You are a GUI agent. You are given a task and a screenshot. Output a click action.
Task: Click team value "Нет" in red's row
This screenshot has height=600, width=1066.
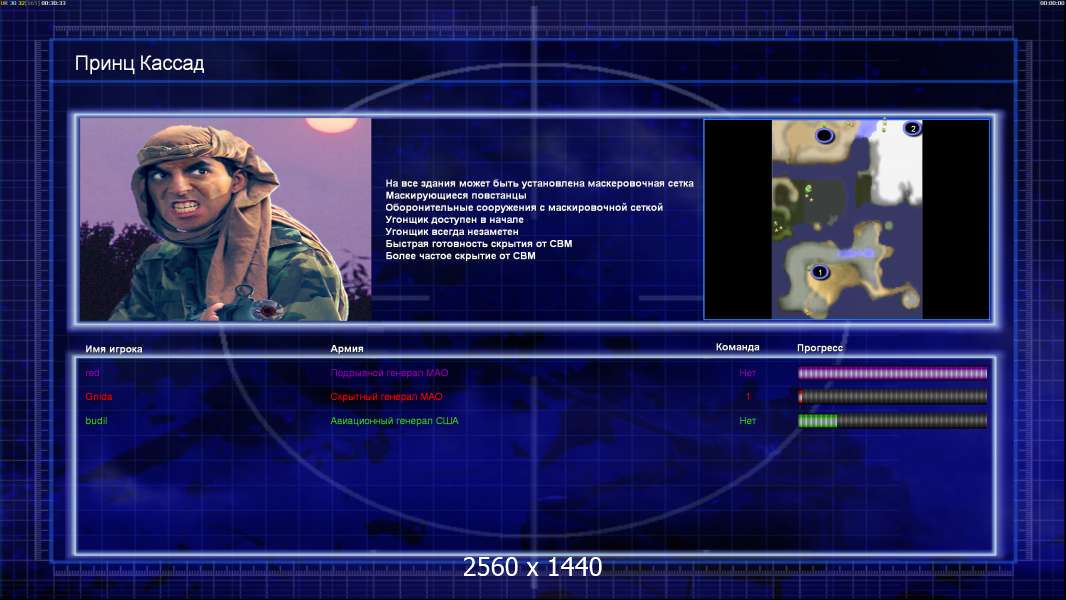tap(747, 373)
